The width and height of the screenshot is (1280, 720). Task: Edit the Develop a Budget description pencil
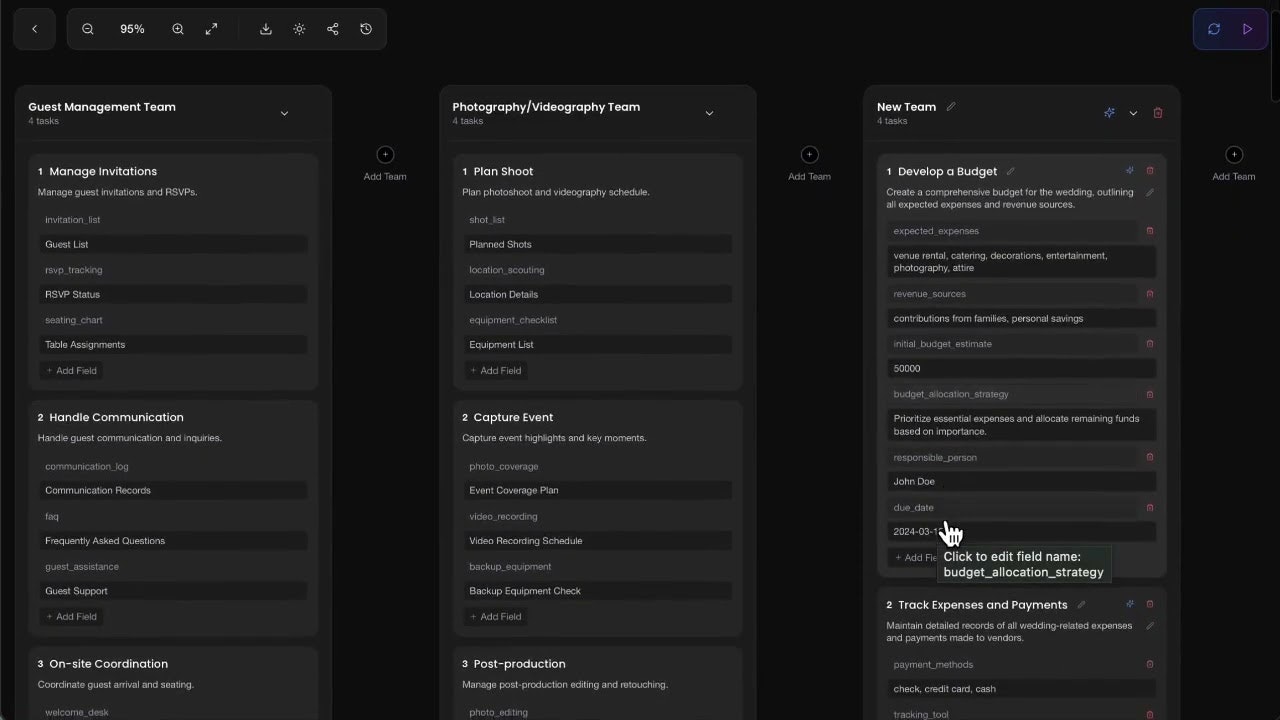pos(1150,192)
